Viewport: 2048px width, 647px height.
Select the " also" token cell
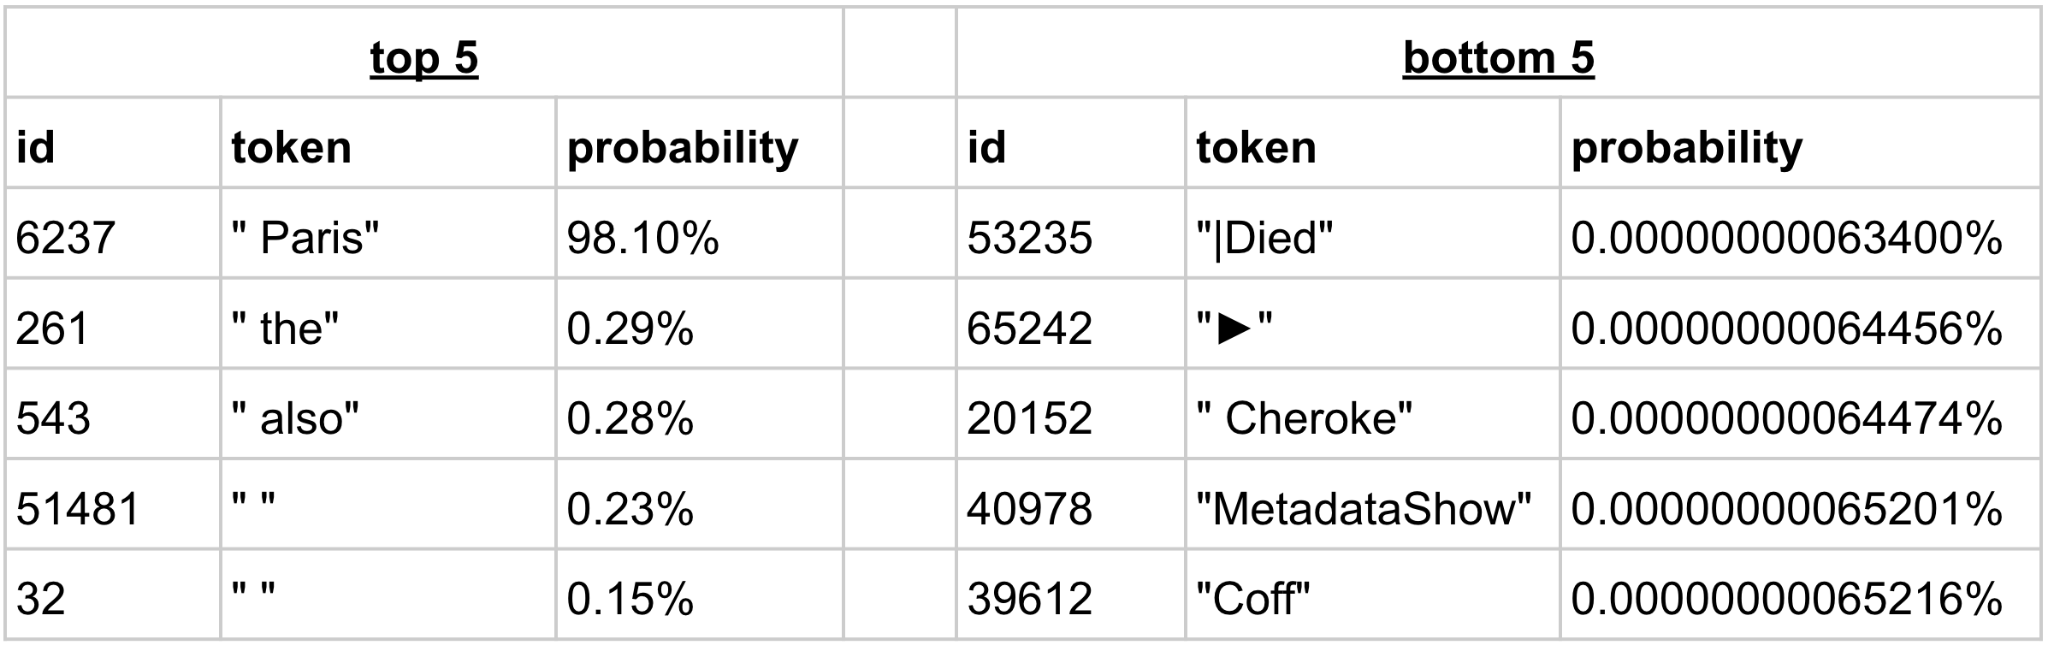pyautogui.click(x=296, y=418)
